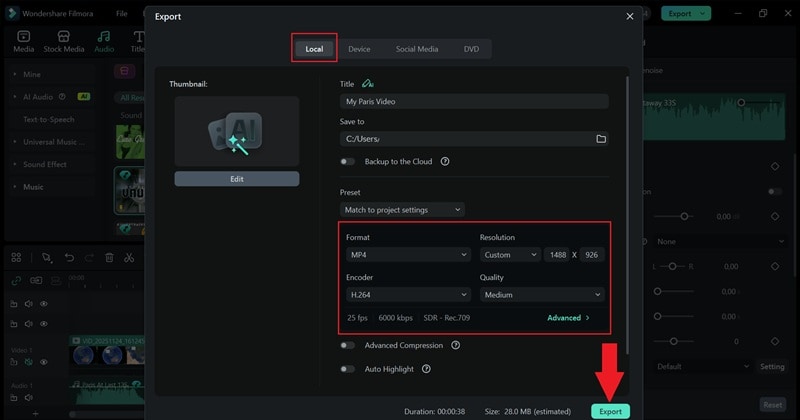This screenshot has height=420, width=800.
Task: Open the Default dropdown beside Setting
Action: click(x=702, y=366)
